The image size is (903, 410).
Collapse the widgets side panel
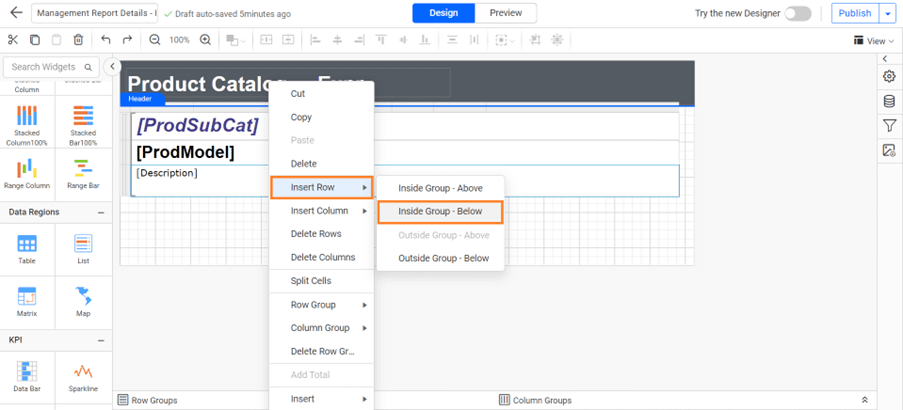112,67
